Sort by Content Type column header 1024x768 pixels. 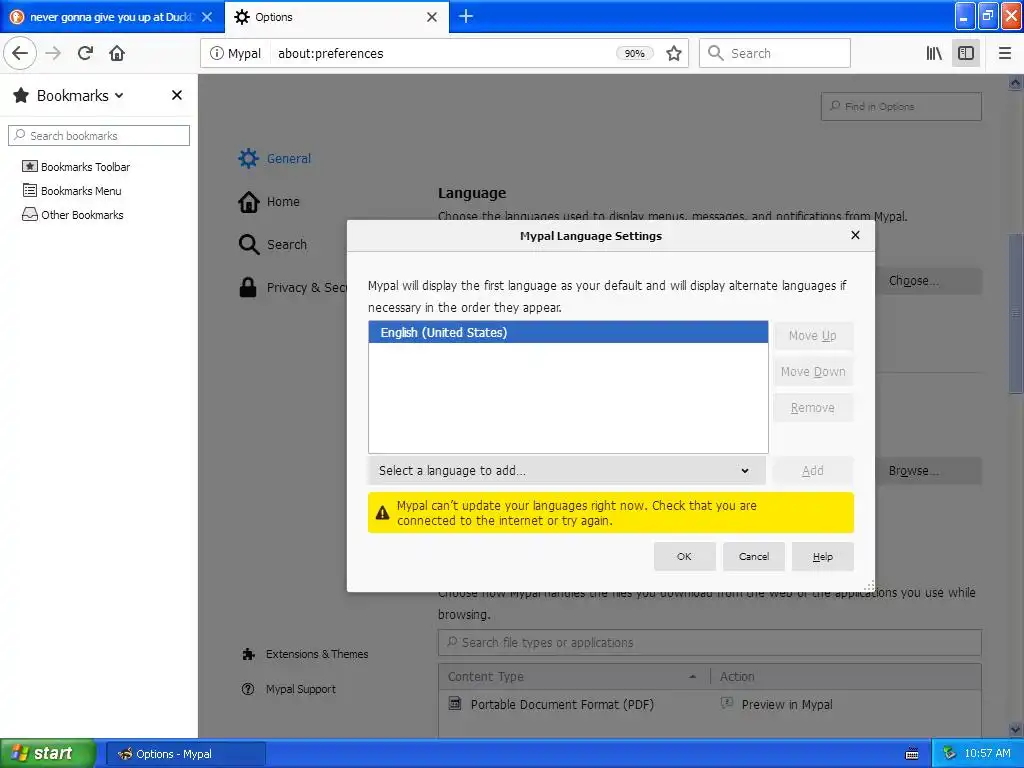[x=573, y=677]
